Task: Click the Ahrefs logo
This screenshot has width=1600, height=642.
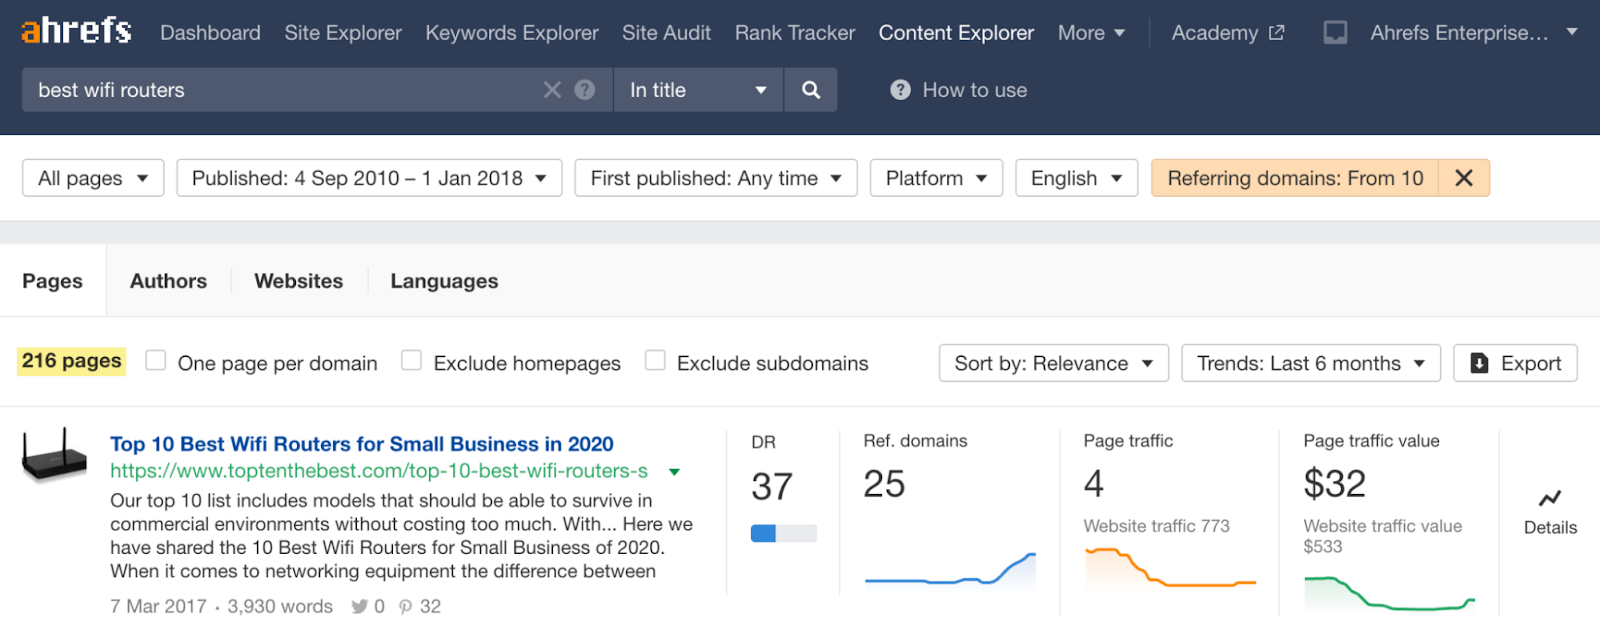Action: pyautogui.click(x=76, y=32)
